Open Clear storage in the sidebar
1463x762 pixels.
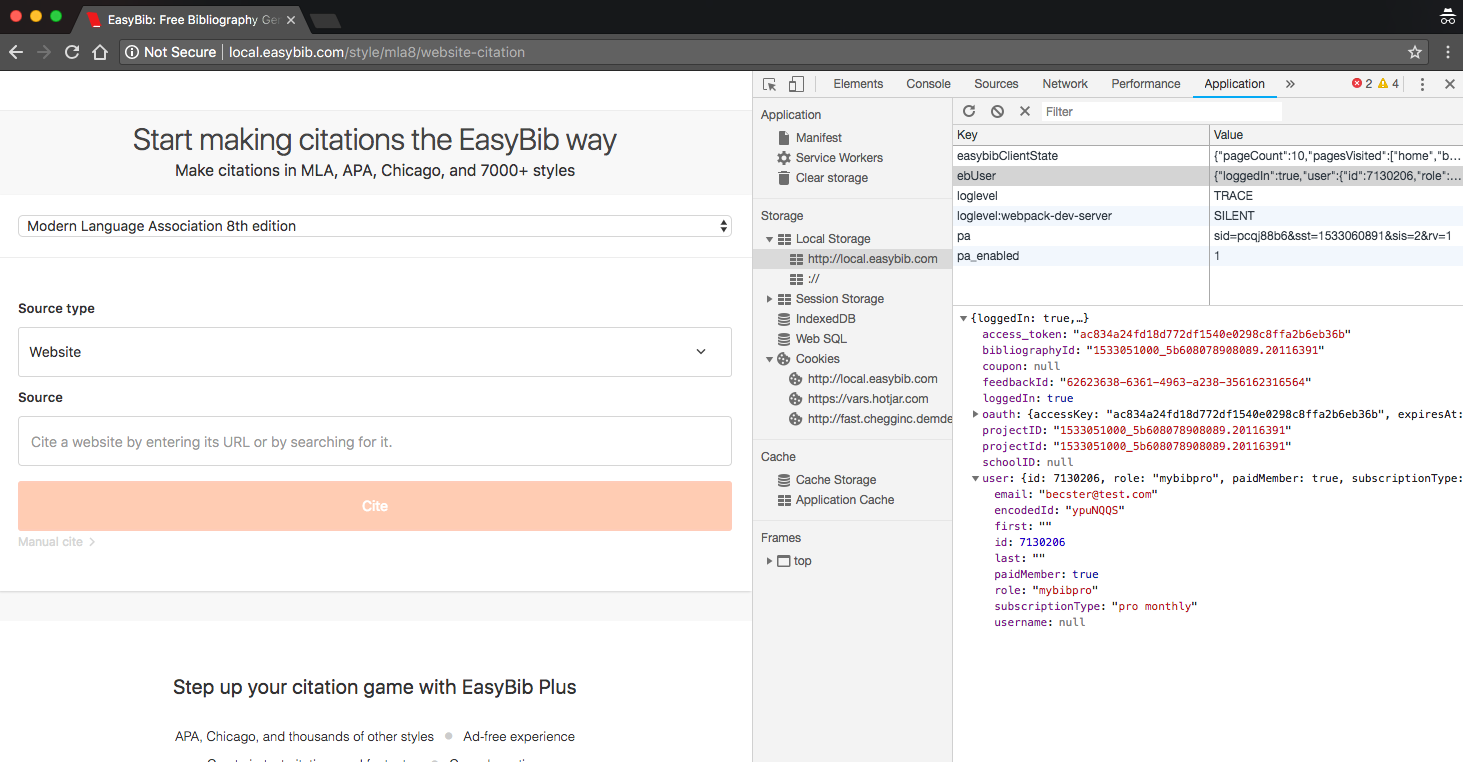[832, 178]
